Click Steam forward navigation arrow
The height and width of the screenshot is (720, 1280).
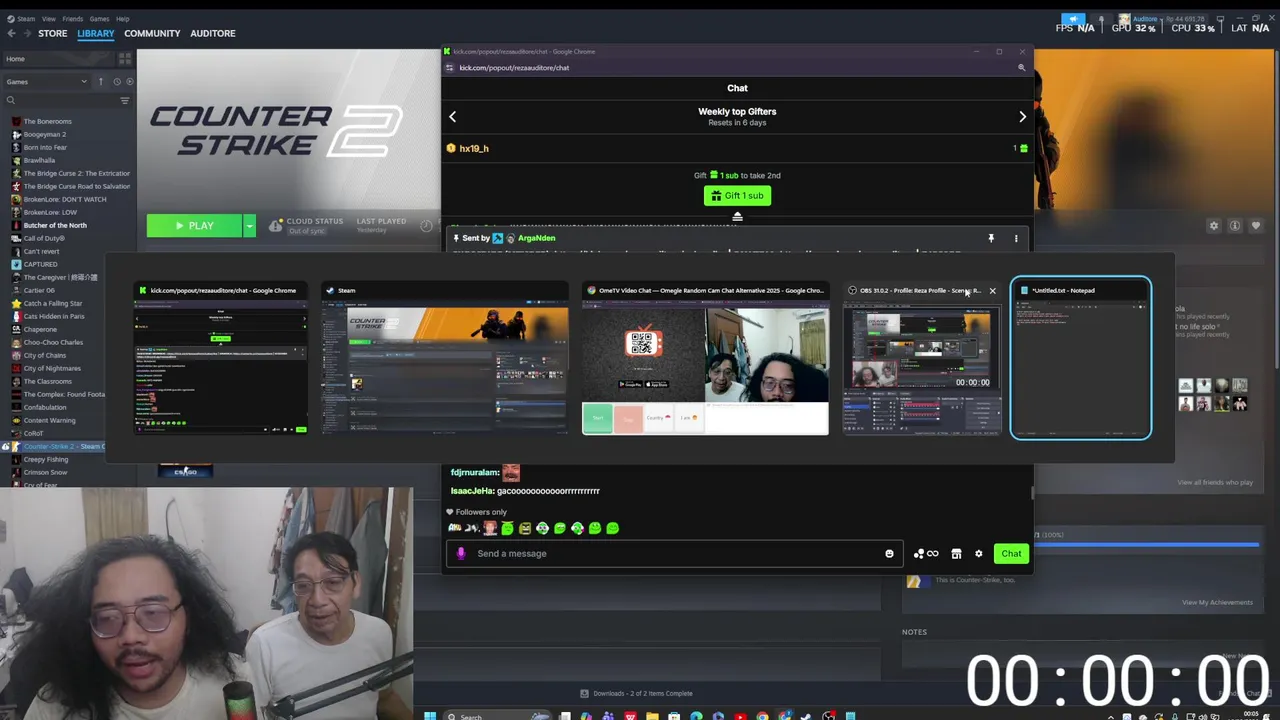pos(27,33)
